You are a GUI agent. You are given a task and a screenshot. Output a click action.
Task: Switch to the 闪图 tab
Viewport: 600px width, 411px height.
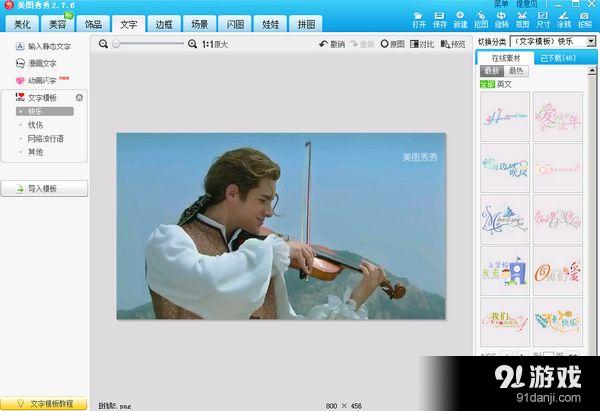pos(235,24)
